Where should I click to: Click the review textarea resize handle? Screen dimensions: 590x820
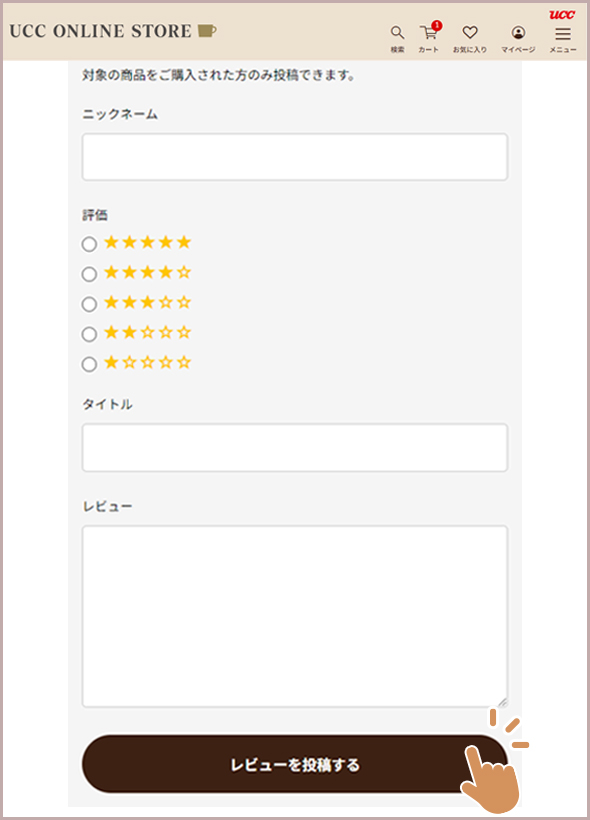[x=503, y=702]
